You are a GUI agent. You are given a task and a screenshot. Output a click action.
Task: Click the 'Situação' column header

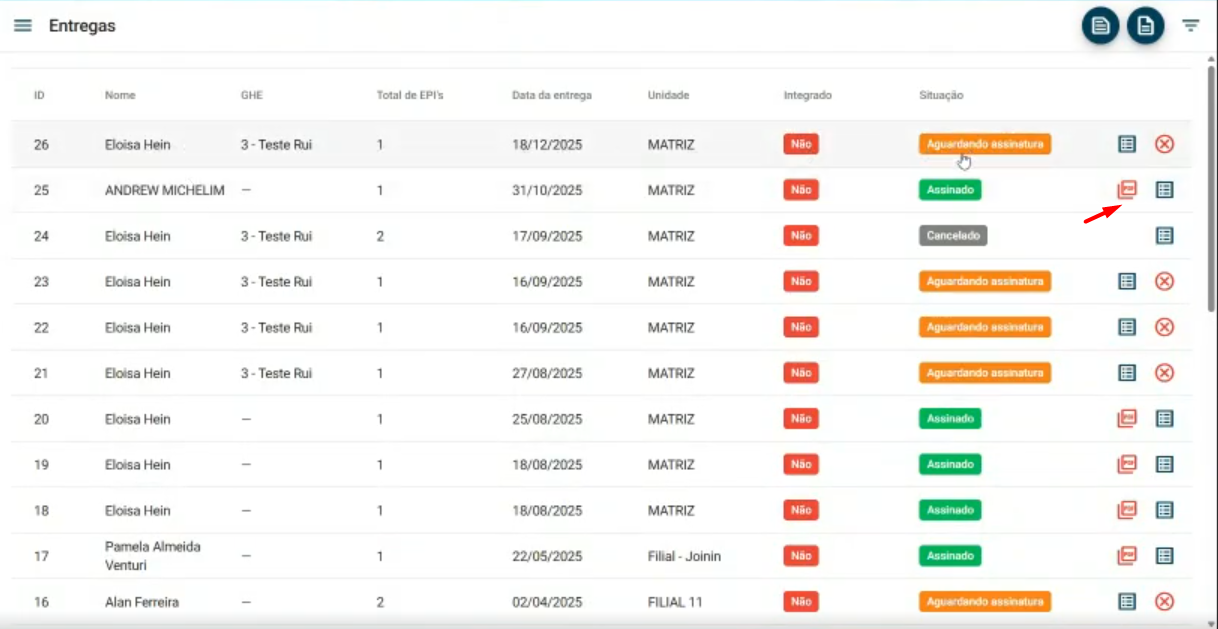pos(941,96)
